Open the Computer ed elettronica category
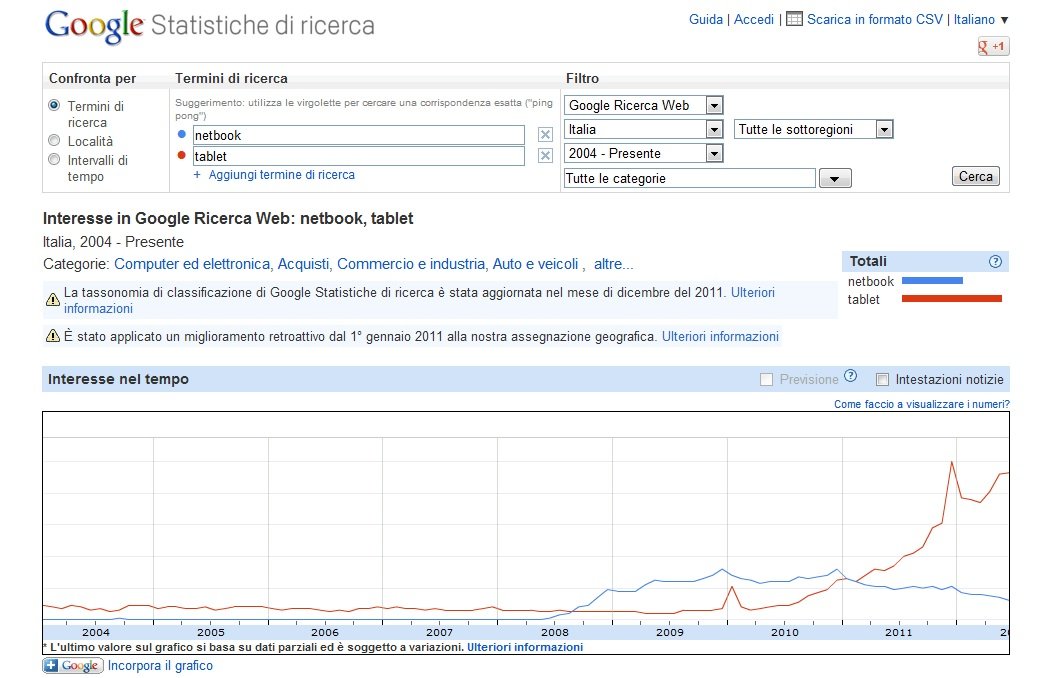The image size is (1063, 678). click(x=192, y=264)
